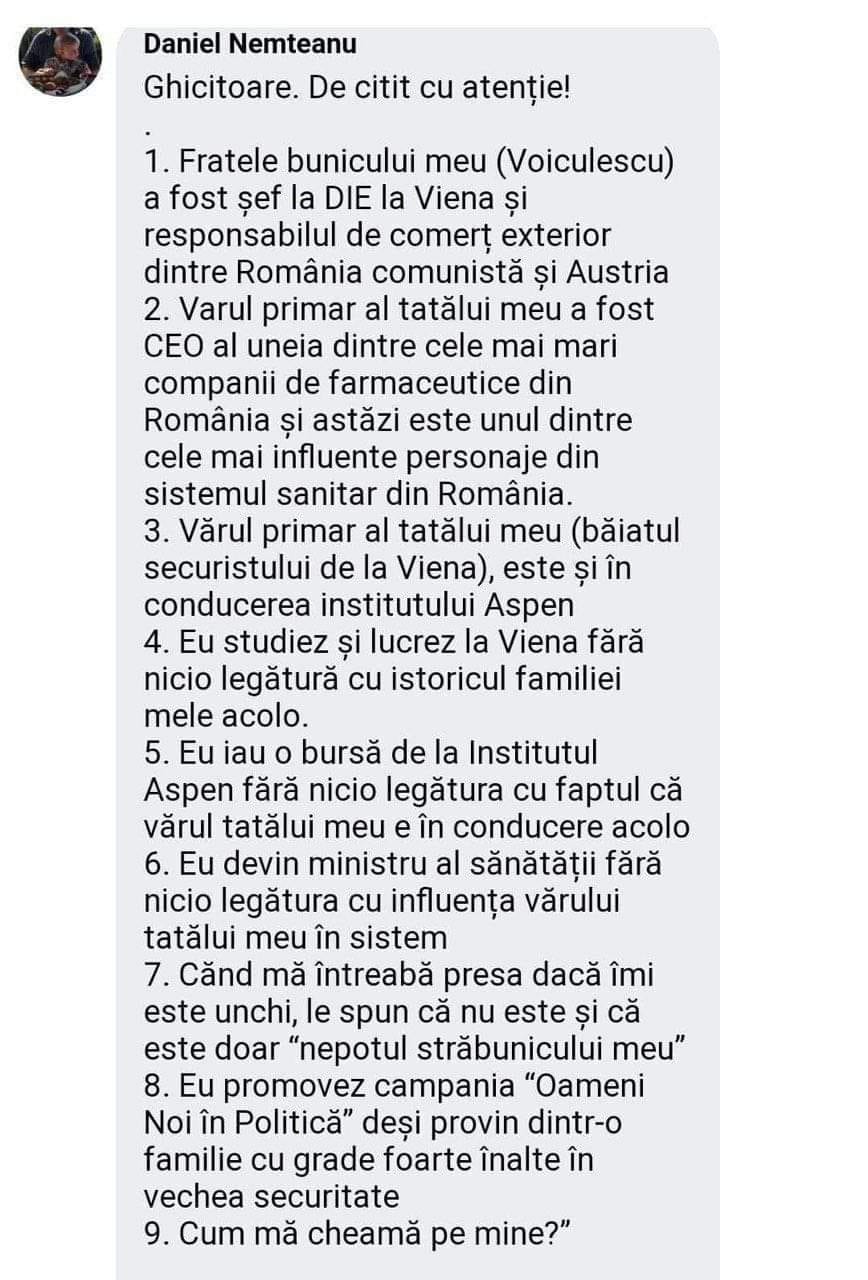Click point 6 "Eu devin ministru al sănătății"
The image size is (868, 1280).
pos(402,862)
